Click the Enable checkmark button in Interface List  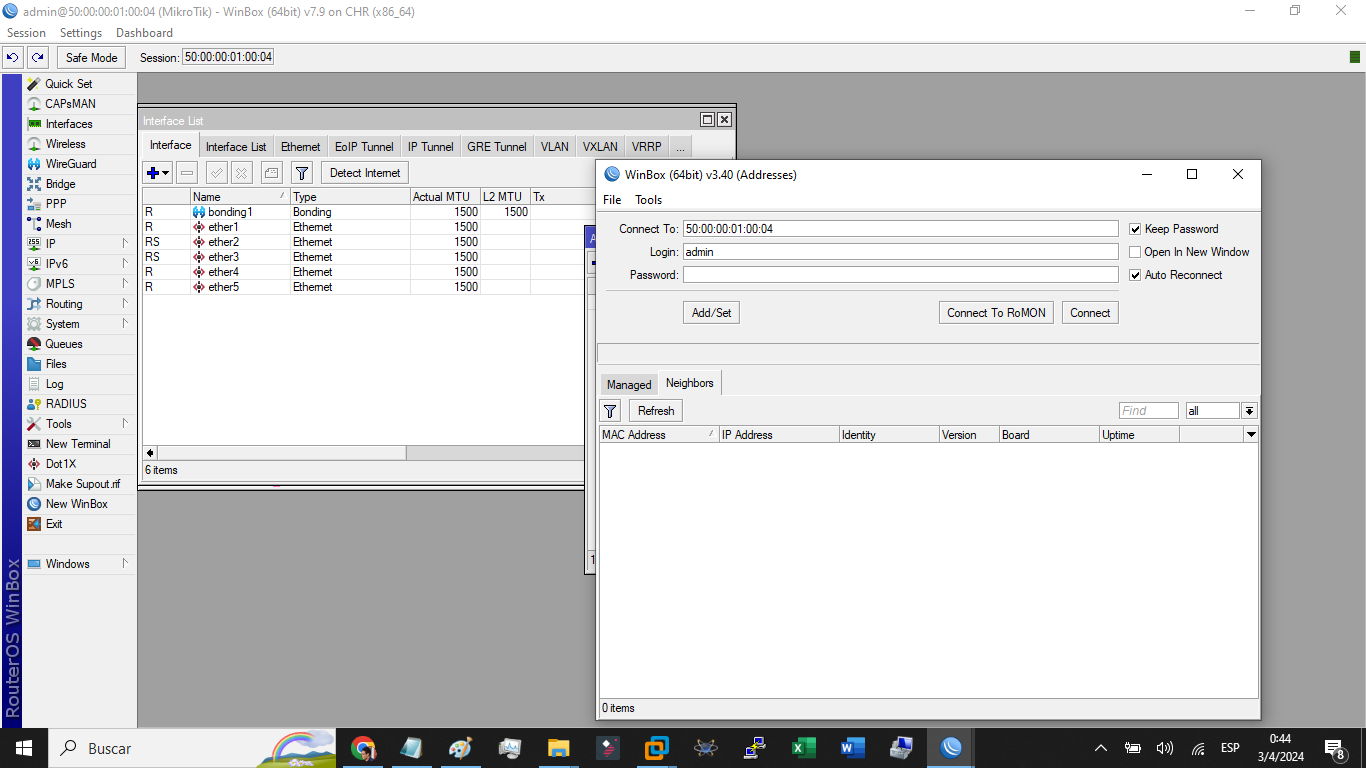click(216, 173)
